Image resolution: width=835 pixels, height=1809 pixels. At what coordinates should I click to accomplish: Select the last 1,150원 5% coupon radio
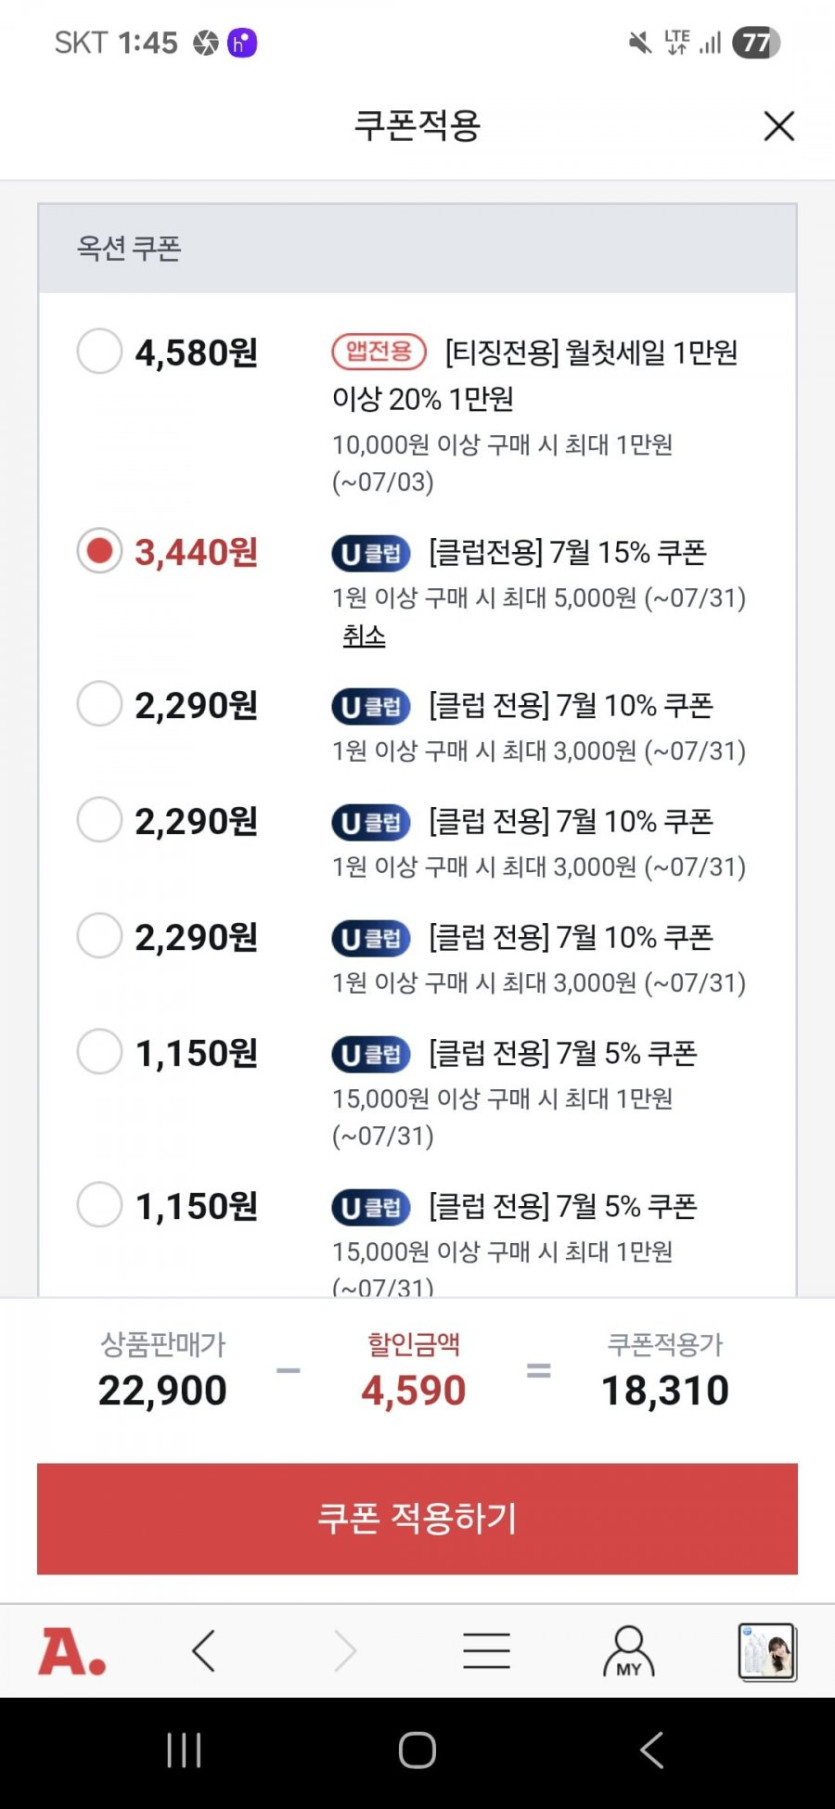99,1205
